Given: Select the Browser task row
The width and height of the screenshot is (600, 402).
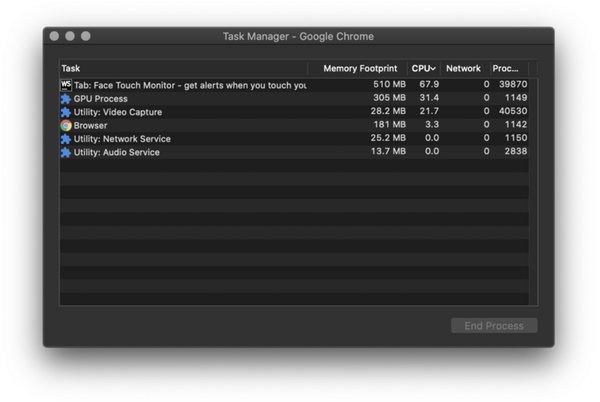Looking at the screenshot, I should click(x=294, y=125).
